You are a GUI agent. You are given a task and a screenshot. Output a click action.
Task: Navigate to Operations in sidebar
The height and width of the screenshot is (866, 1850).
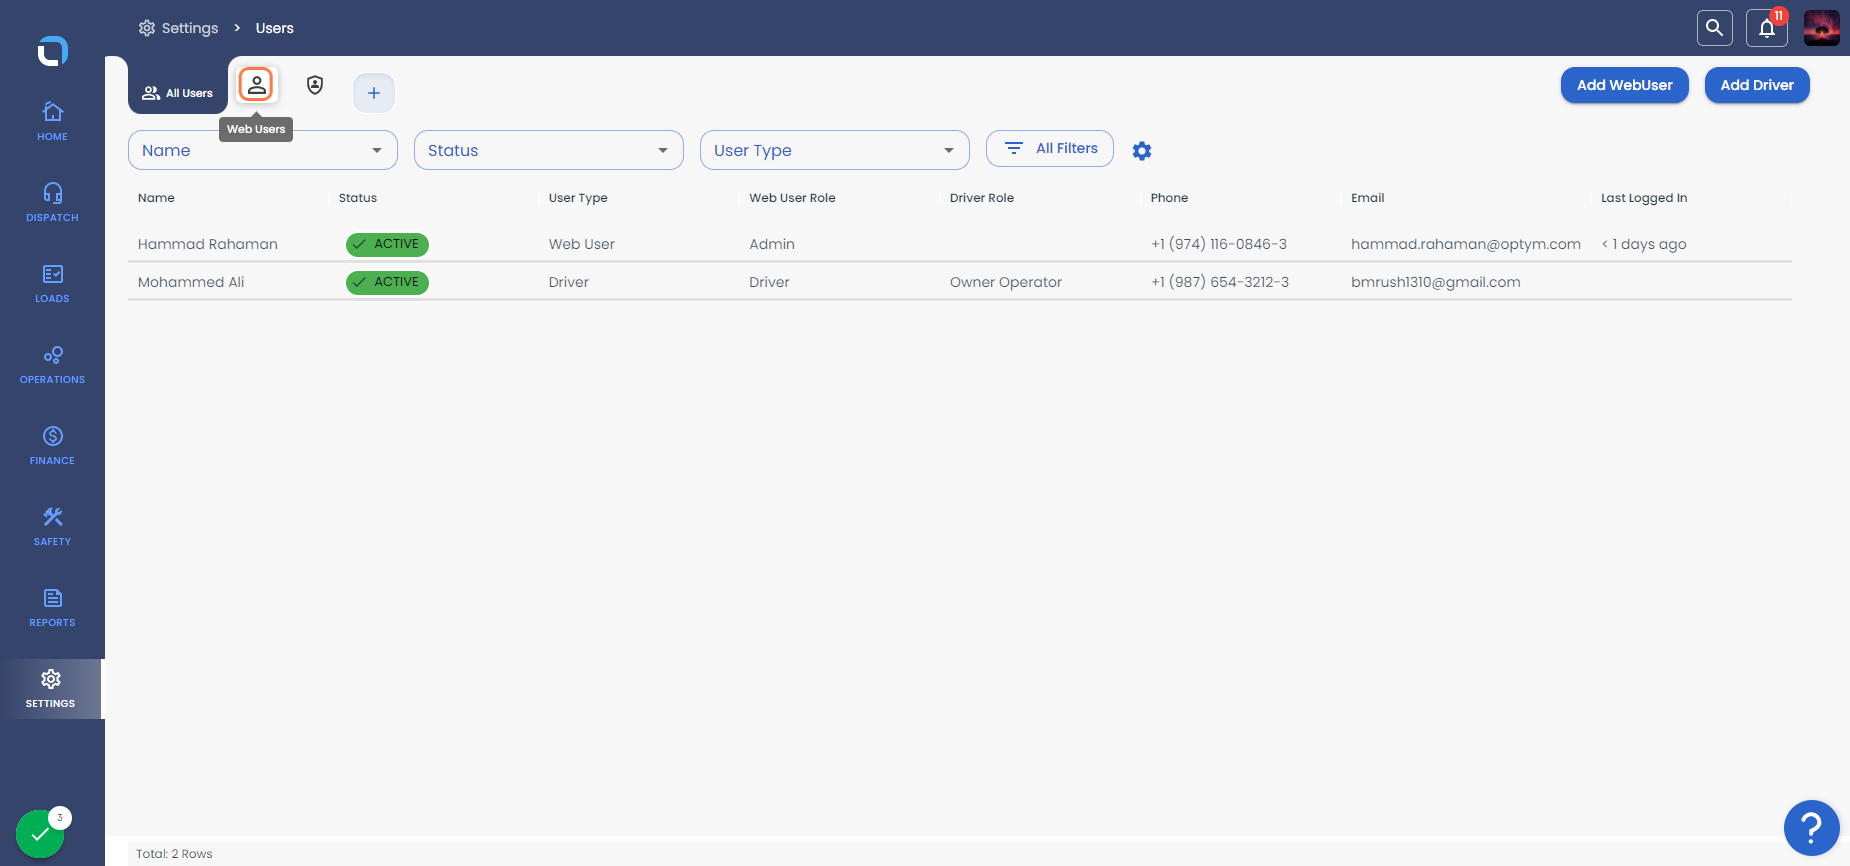(x=52, y=364)
